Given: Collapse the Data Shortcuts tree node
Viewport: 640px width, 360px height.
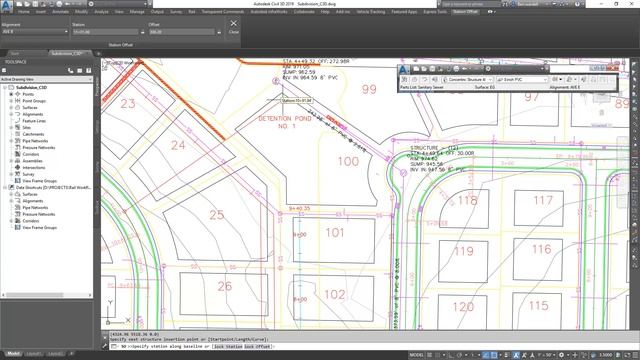Looking at the screenshot, I should coord(4,188).
